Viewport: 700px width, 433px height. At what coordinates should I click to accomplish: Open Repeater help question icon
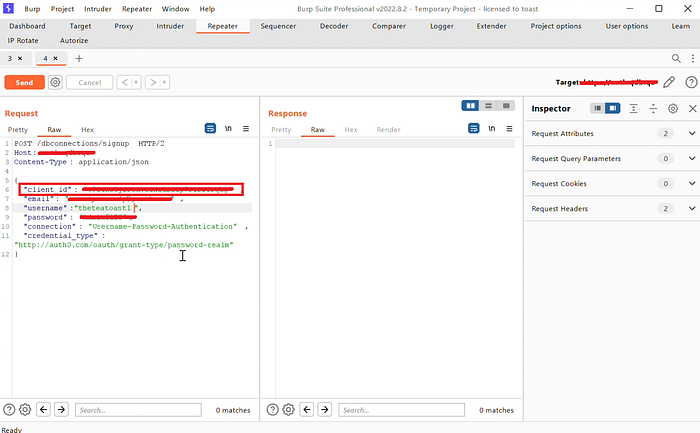tap(691, 82)
